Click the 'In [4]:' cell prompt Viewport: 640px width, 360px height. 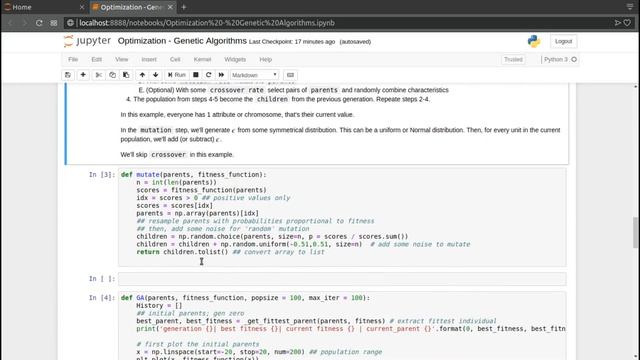(x=102, y=298)
